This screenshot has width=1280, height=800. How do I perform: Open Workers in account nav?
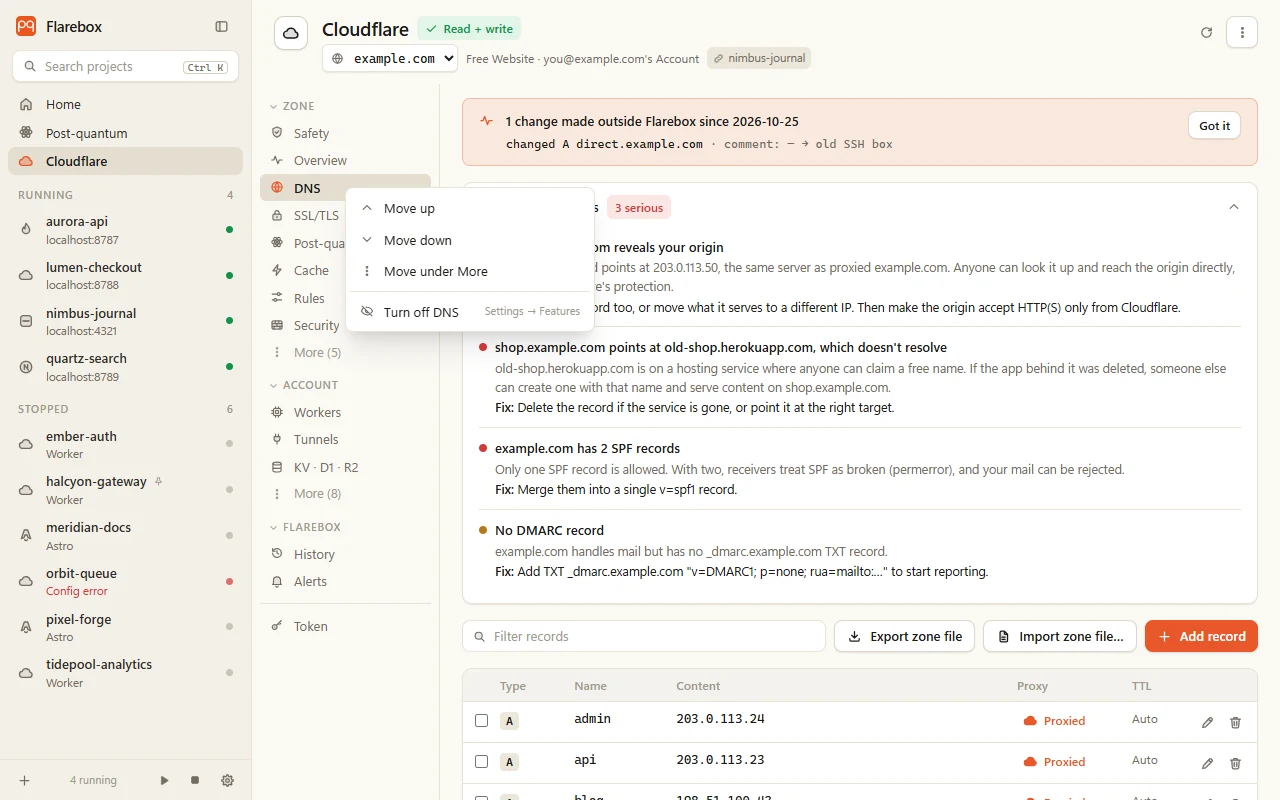[345, 412]
